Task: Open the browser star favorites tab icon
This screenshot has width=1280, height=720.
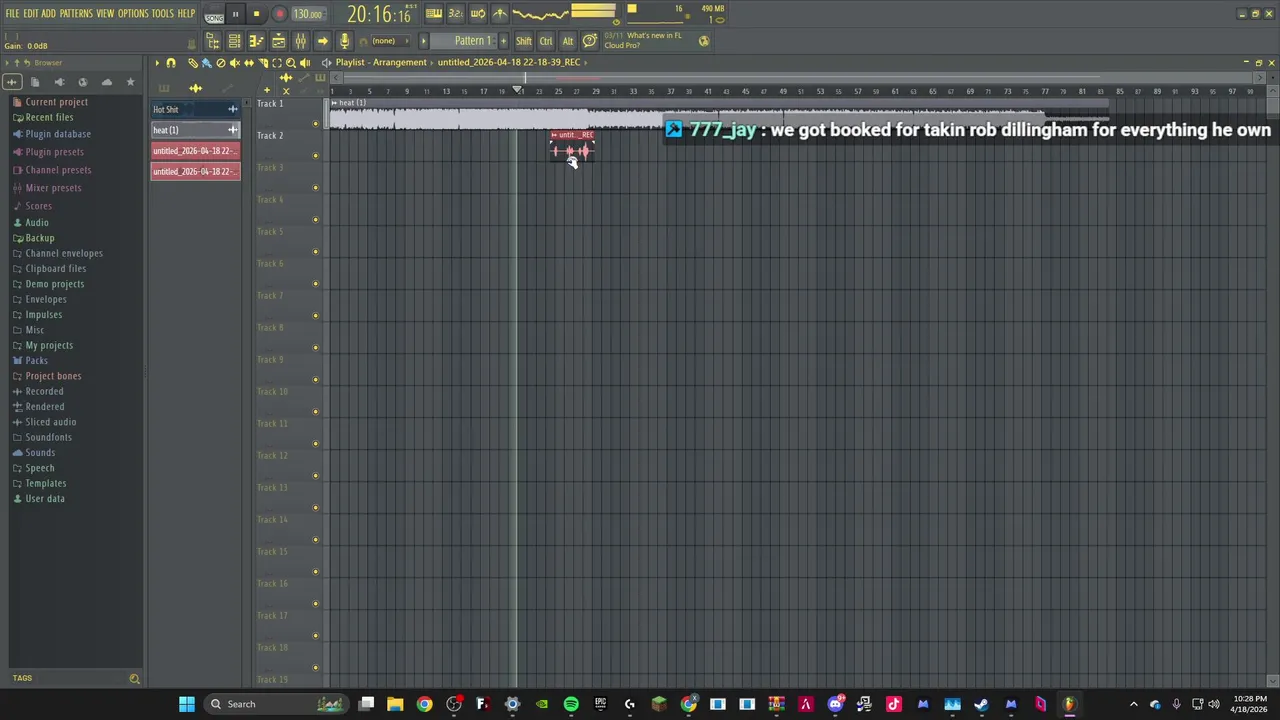Action: click(130, 82)
